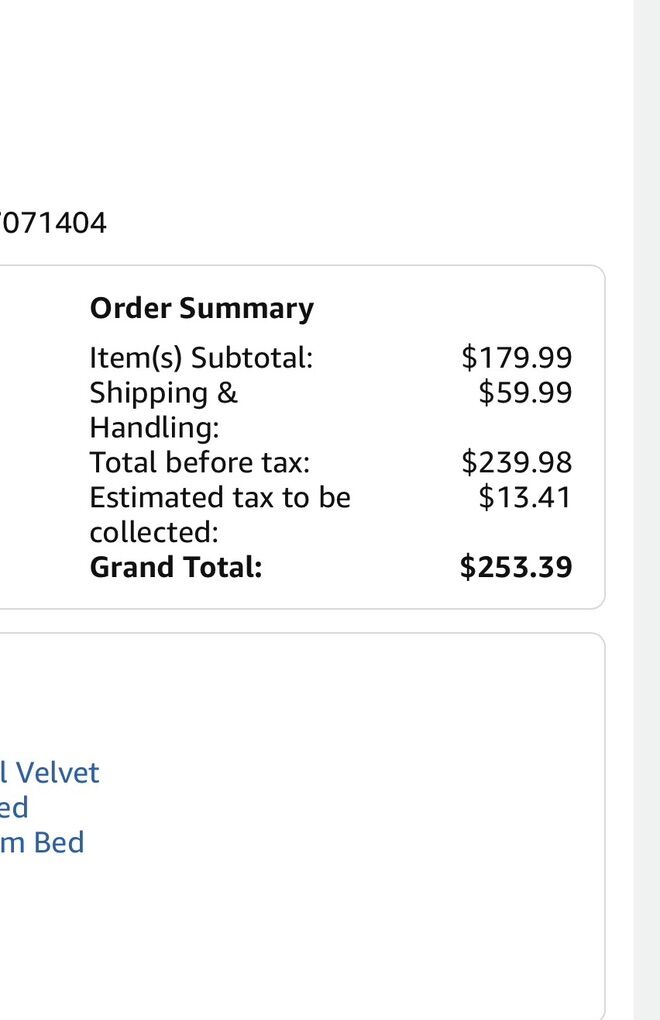The image size is (660, 1020).
Task: Open the product link line containing "Velvet"
Action: [x=50, y=773]
